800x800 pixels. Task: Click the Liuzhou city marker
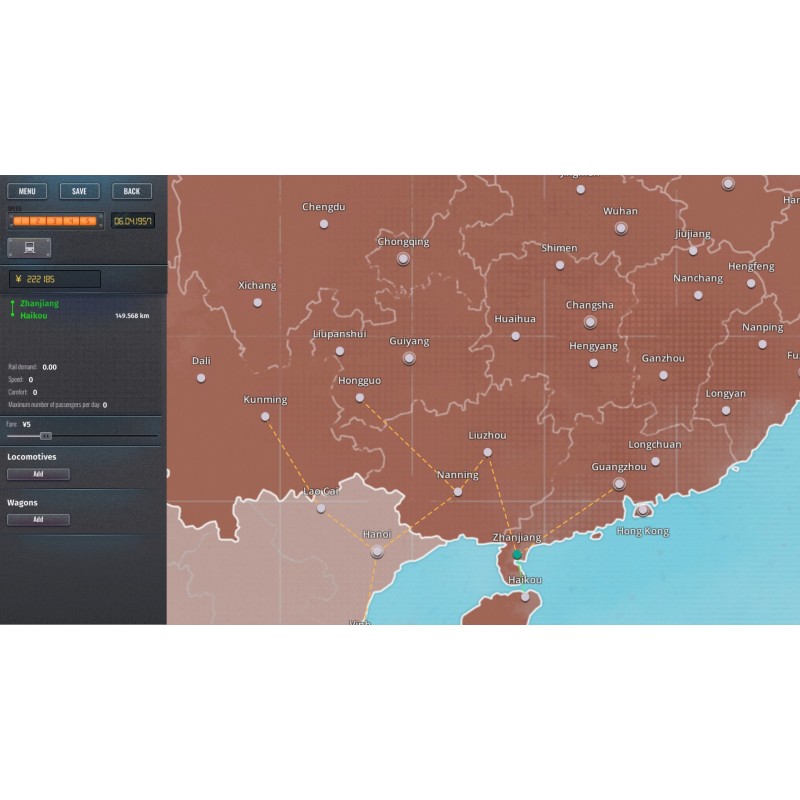487,452
